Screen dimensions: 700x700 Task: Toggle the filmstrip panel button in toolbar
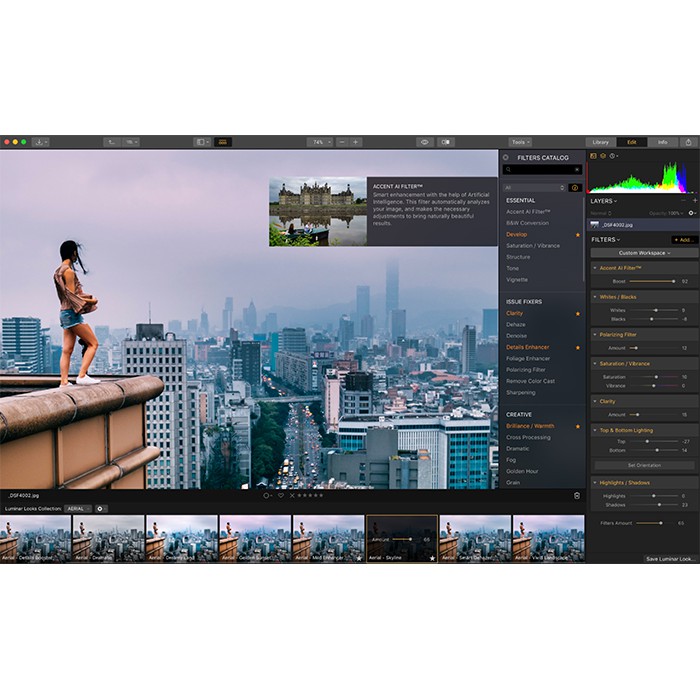[x=223, y=142]
